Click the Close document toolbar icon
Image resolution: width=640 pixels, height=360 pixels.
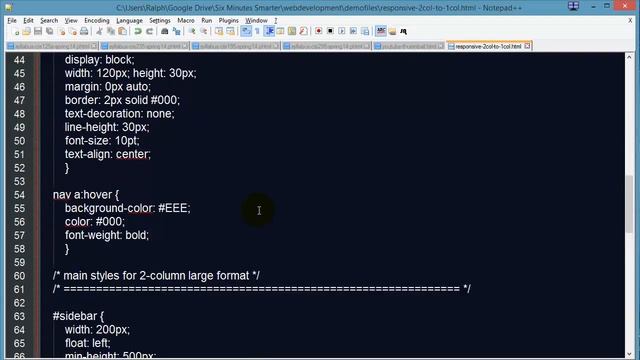61,31
